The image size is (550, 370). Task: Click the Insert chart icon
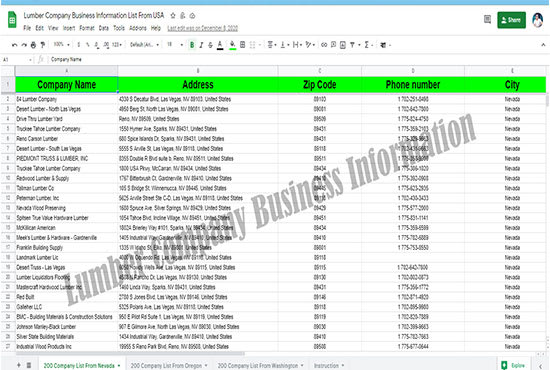(343, 45)
